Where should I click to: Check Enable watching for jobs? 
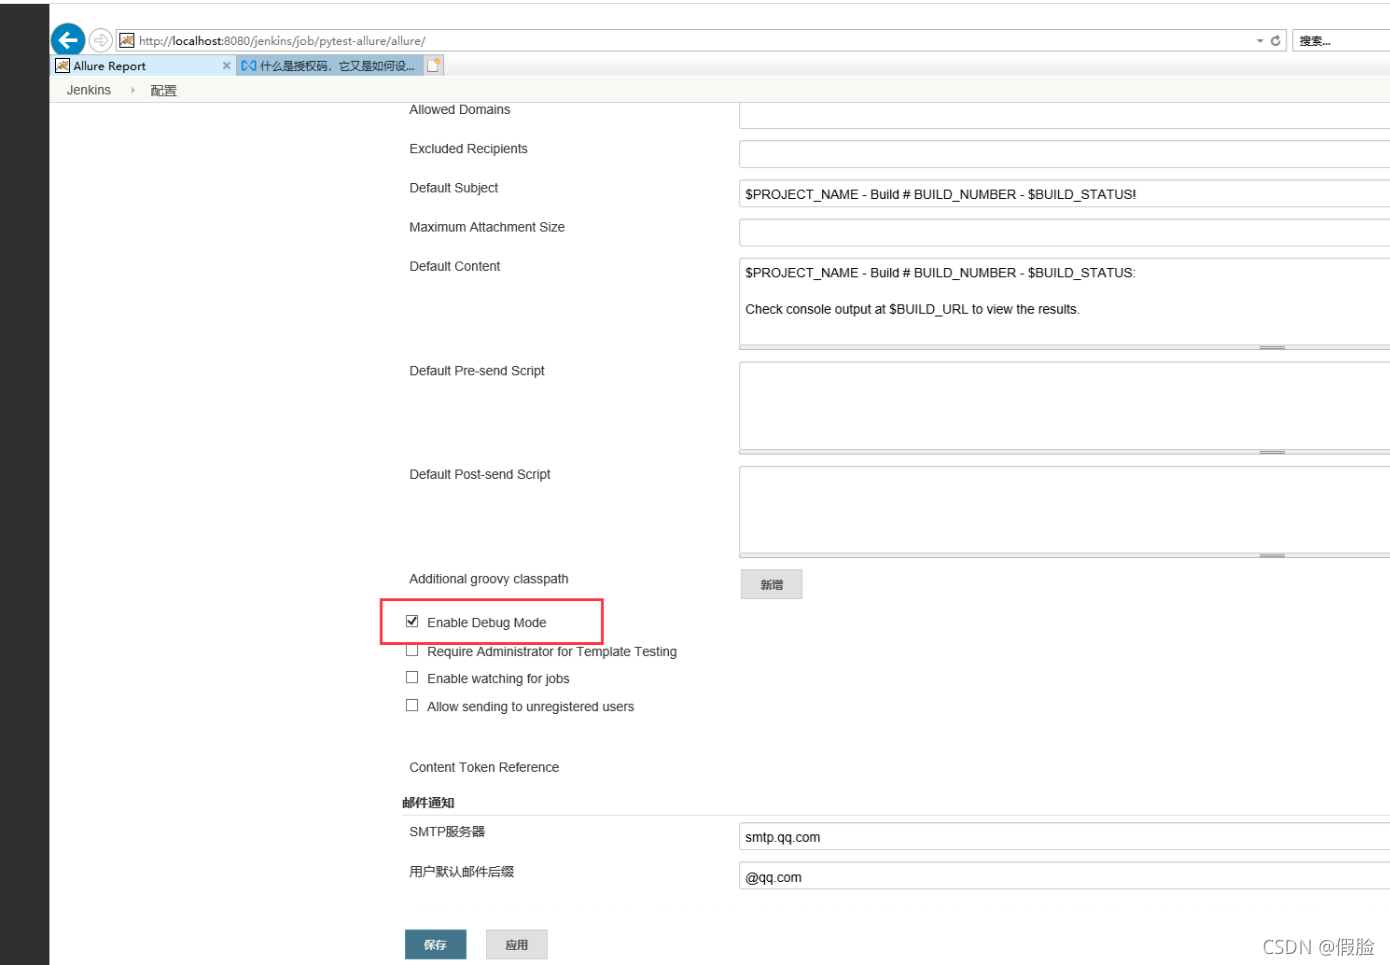412,677
